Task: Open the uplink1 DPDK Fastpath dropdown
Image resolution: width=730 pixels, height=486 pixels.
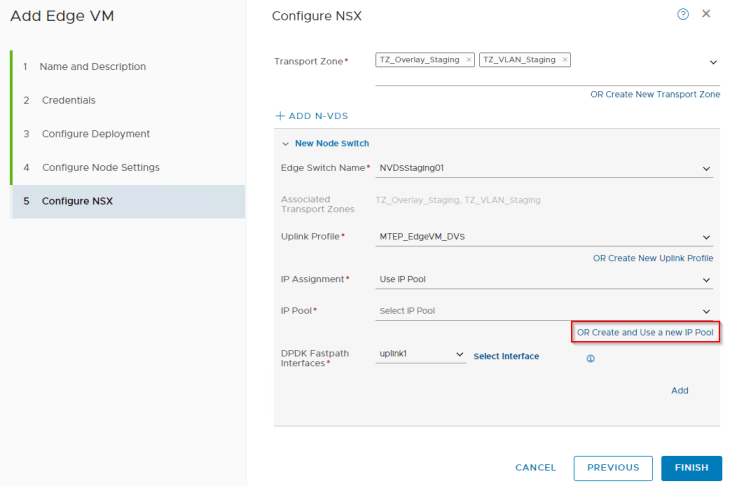Action: [459, 355]
